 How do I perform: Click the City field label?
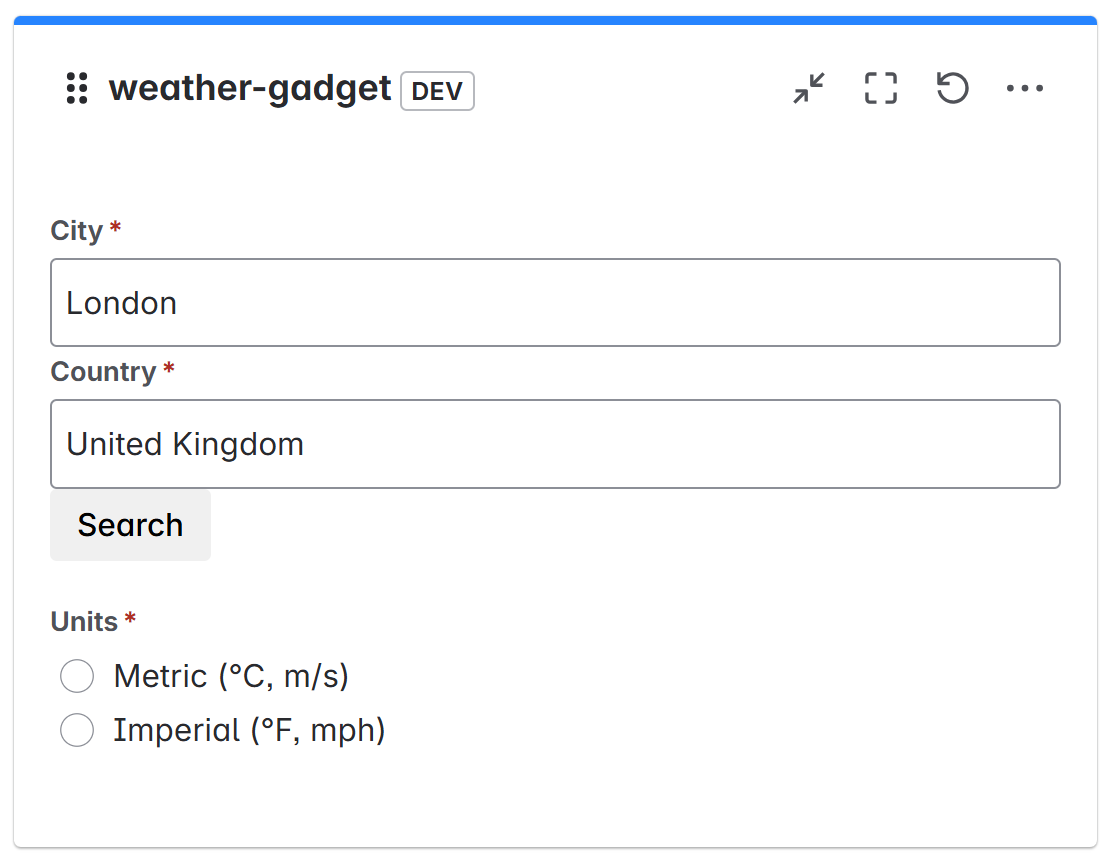tap(77, 231)
